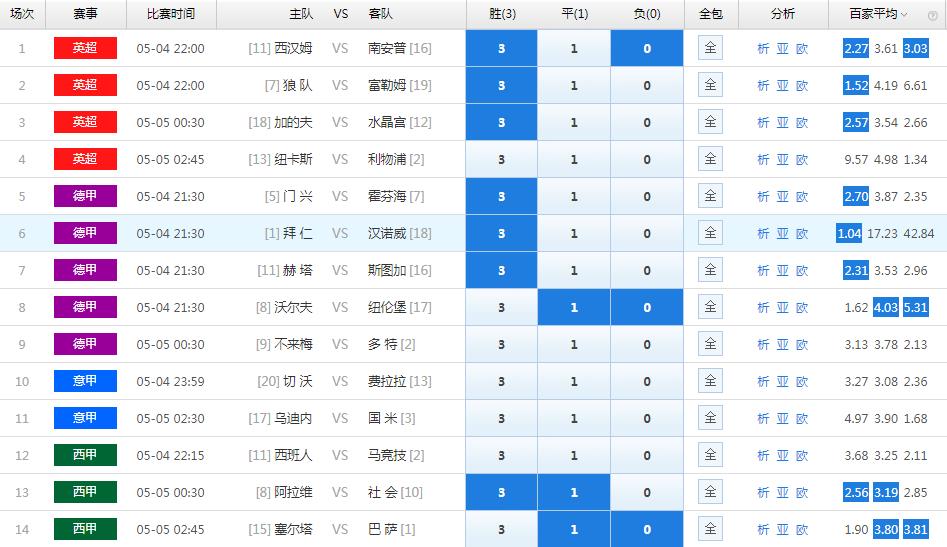This screenshot has width=947, height=547.
Task: Click away team 巴萨 name
Action: (x=382, y=529)
